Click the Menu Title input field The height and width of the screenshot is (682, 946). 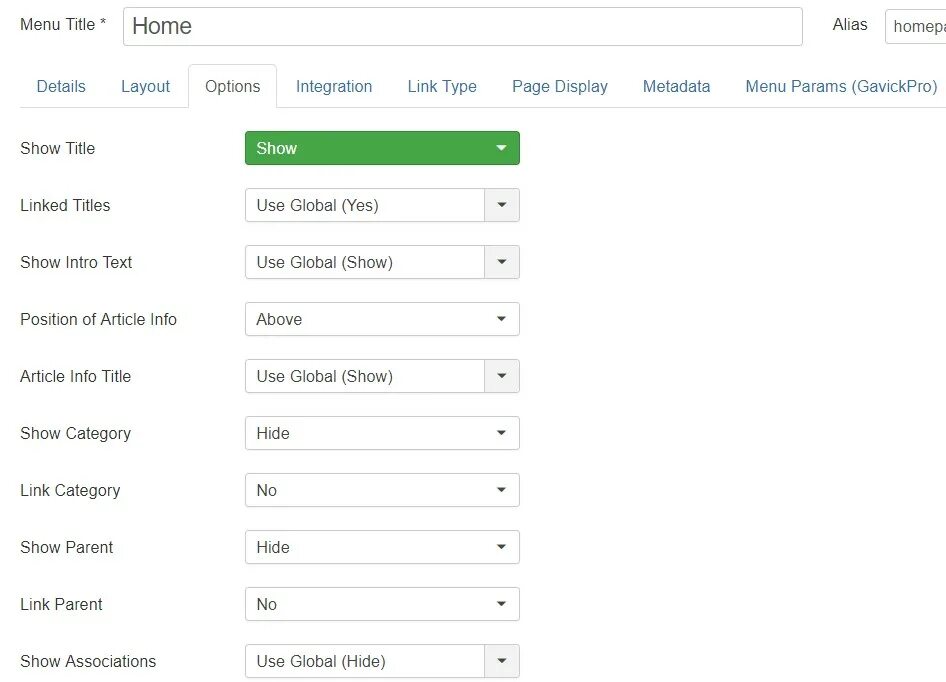coord(463,27)
